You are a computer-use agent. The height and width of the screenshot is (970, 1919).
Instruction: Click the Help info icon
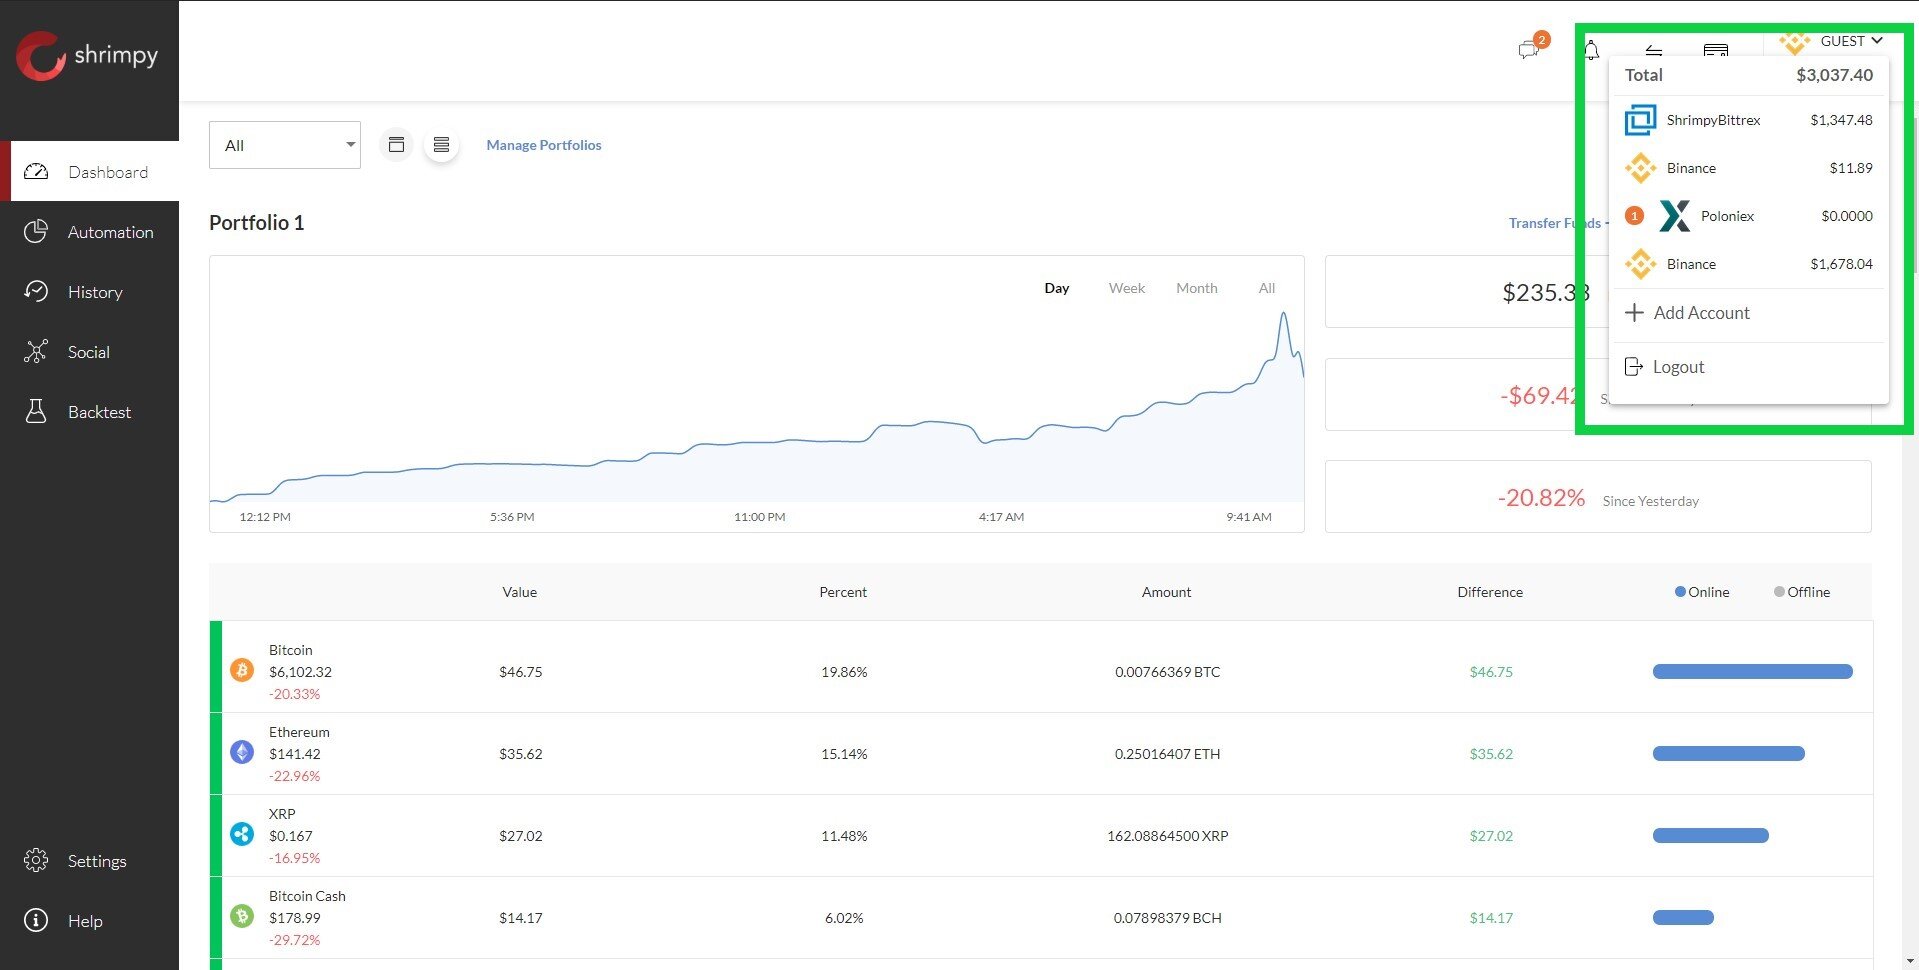click(36, 921)
